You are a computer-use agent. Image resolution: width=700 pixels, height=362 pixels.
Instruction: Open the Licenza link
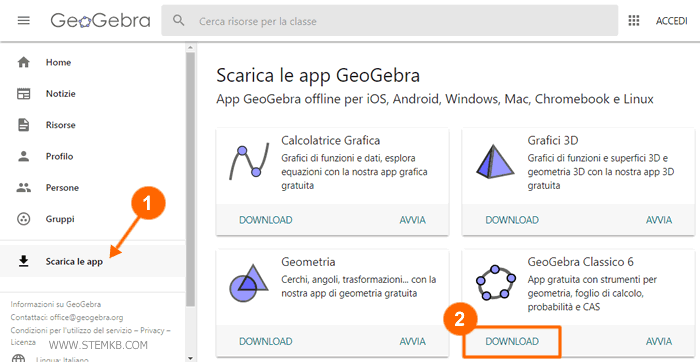coord(23,342)
